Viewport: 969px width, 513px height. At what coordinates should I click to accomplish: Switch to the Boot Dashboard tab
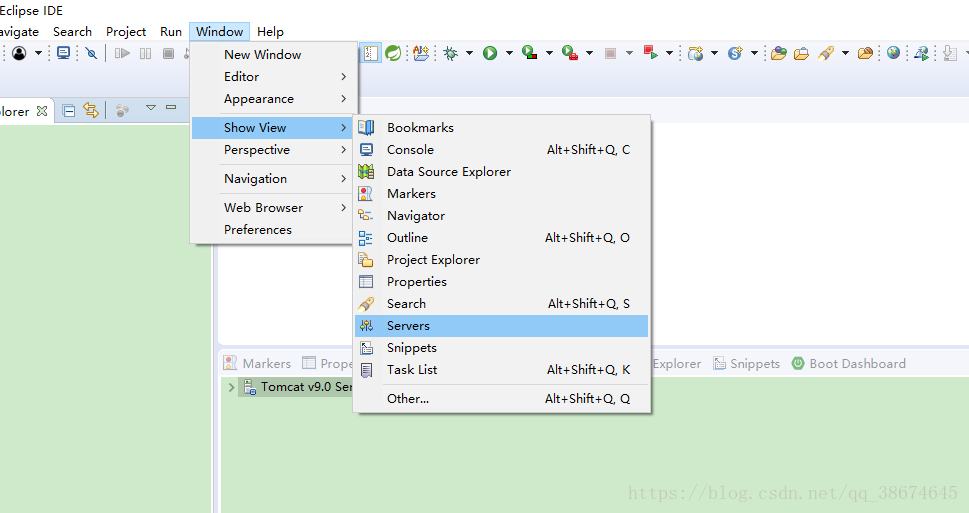[x=848, y=363]
